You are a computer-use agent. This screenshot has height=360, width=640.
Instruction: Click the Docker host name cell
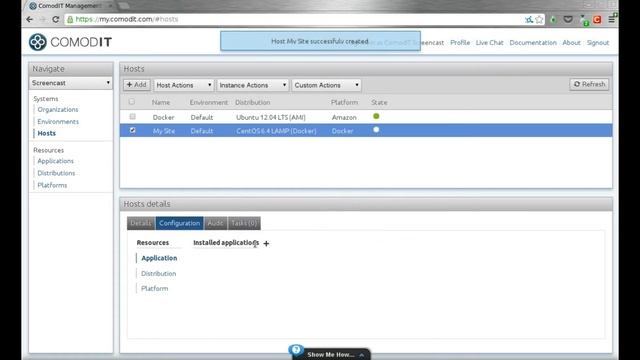(x=163, y=117)
